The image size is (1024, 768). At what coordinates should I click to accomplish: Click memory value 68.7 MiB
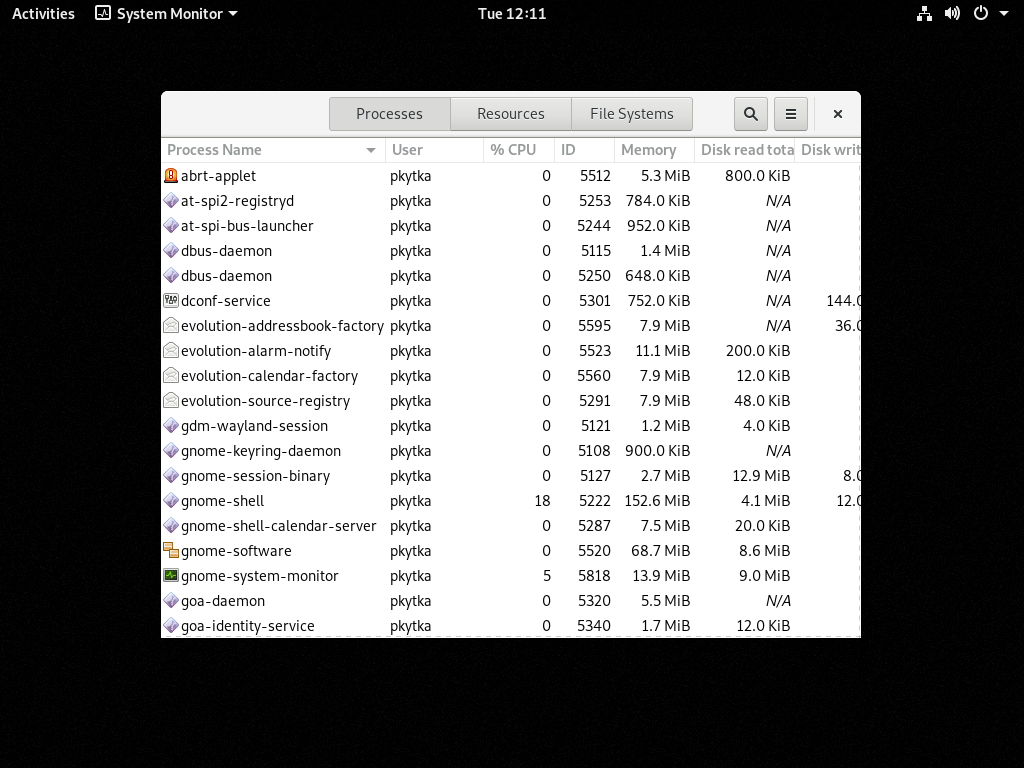click(660, 551)
